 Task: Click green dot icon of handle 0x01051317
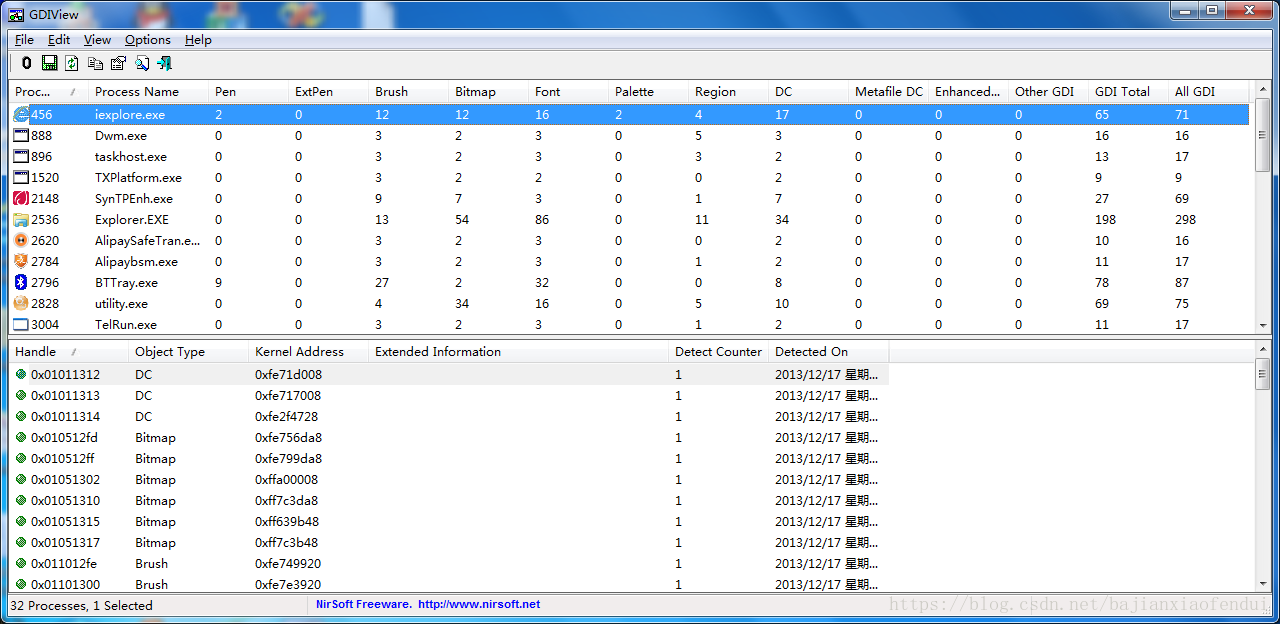(21, 542)
